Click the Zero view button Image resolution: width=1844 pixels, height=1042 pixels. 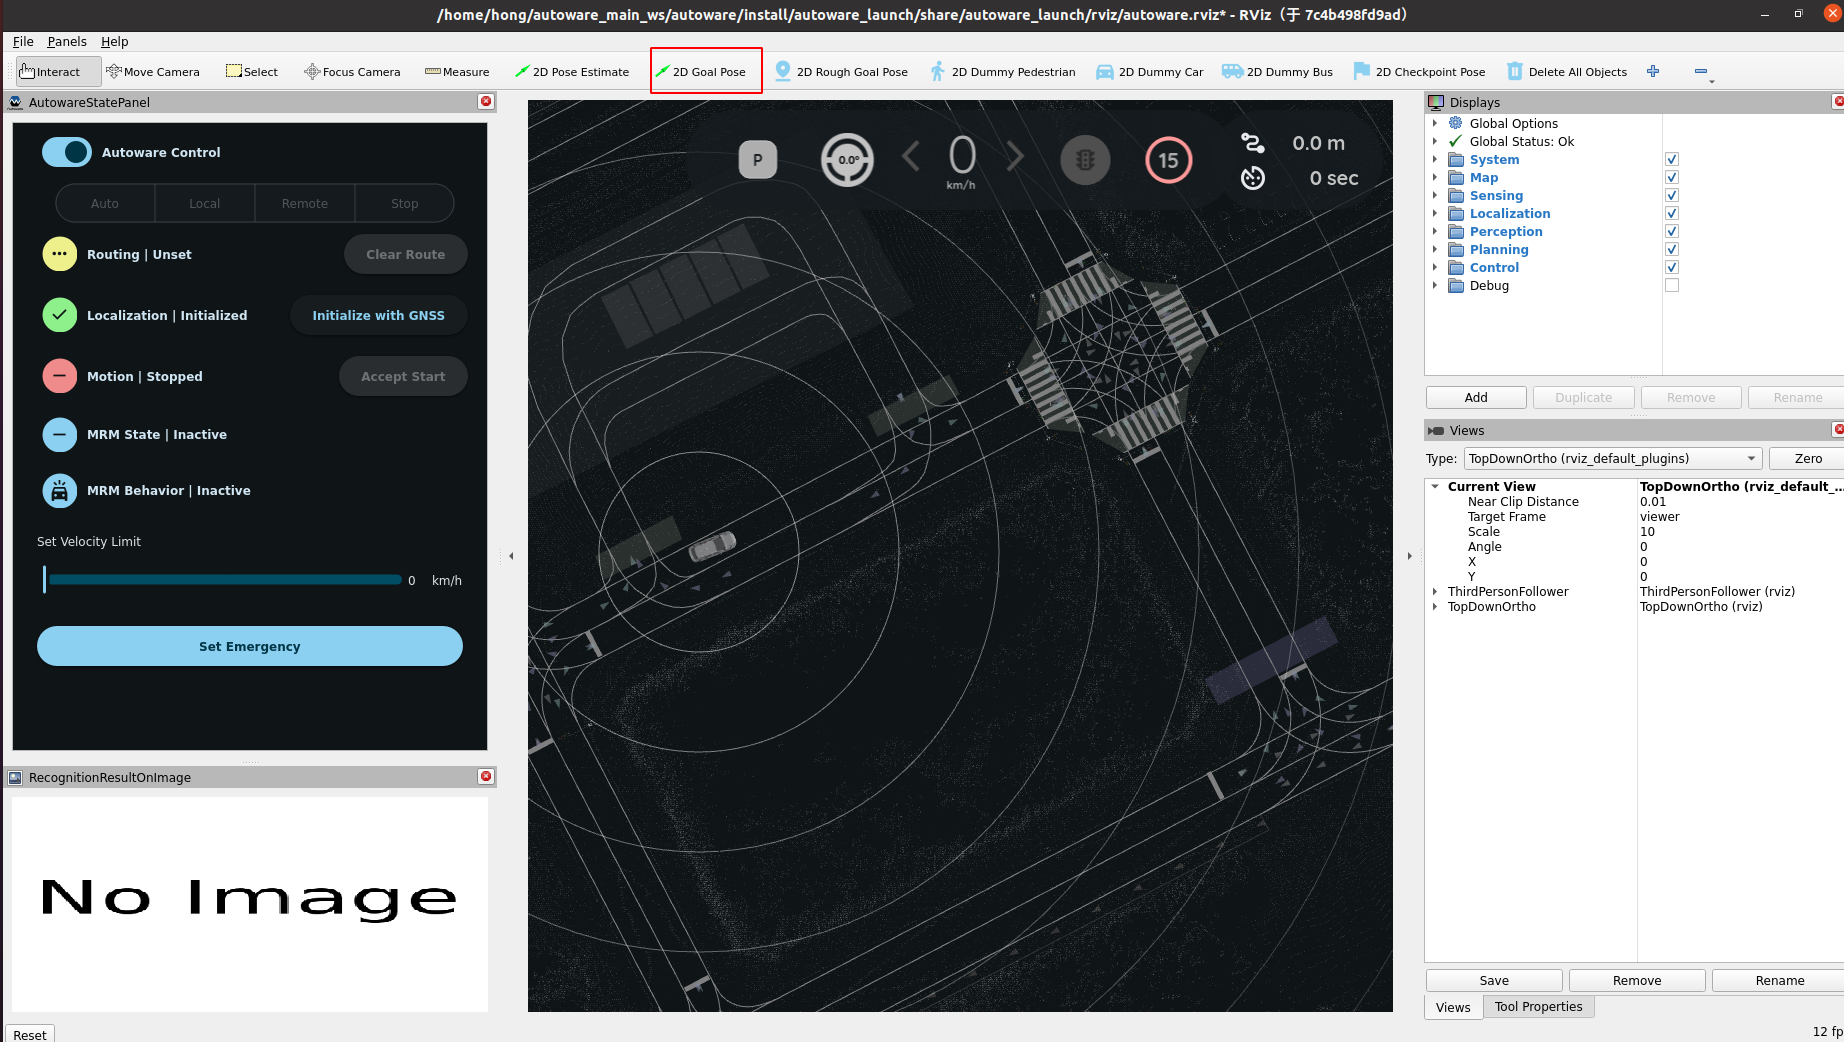coord(1807,458)
